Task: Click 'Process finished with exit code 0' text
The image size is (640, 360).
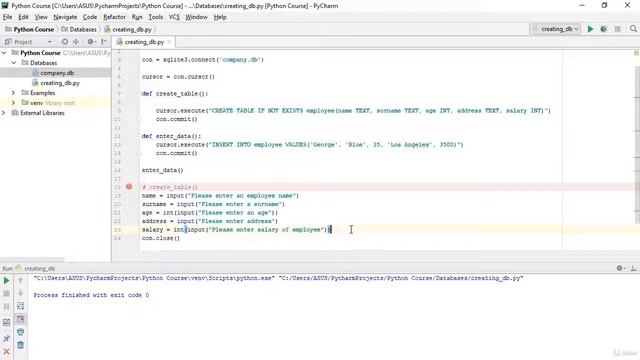Action: coord(91,295)
